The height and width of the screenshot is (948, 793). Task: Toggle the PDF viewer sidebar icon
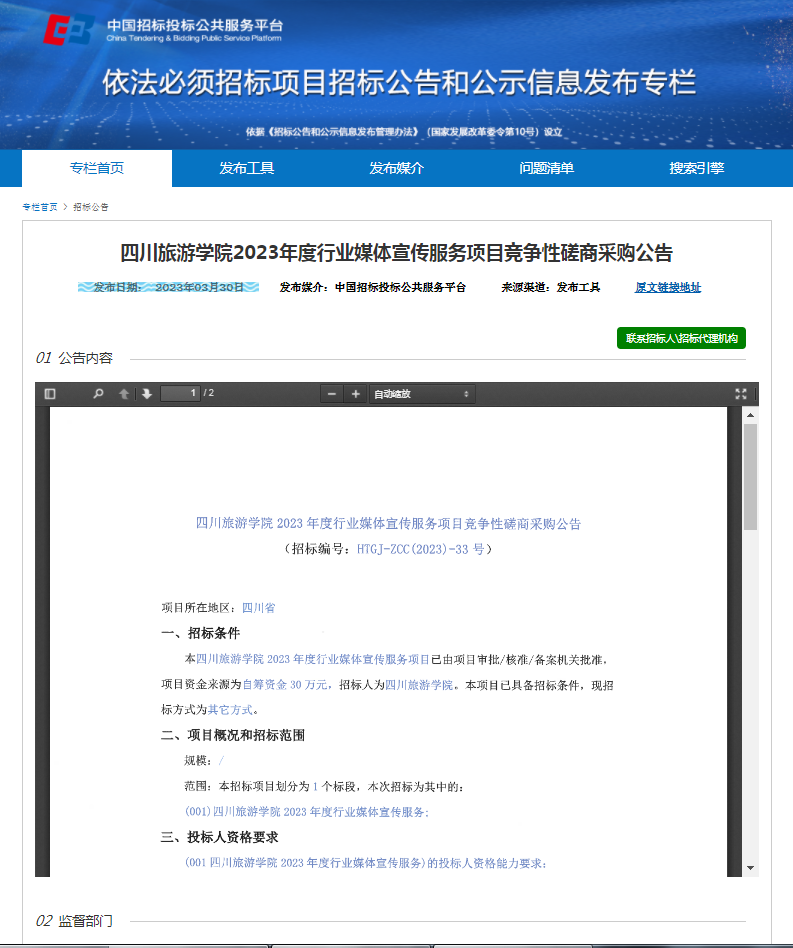click(50, 394)
